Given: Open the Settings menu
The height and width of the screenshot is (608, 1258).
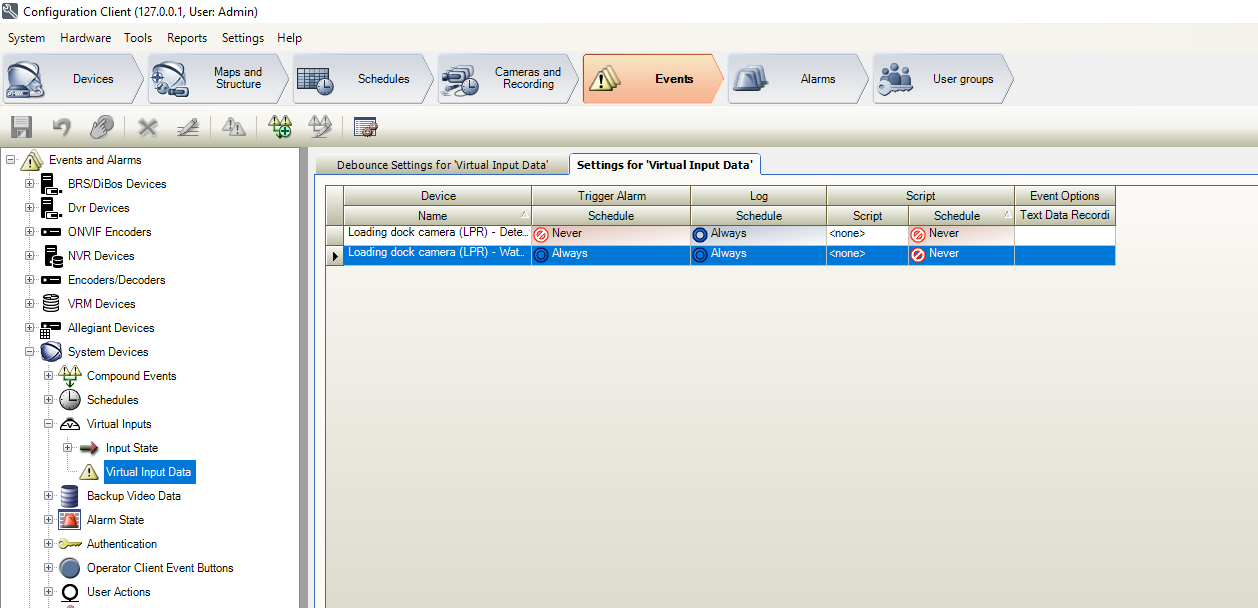Looking at the screenshot, I should [x=243, y=38].
